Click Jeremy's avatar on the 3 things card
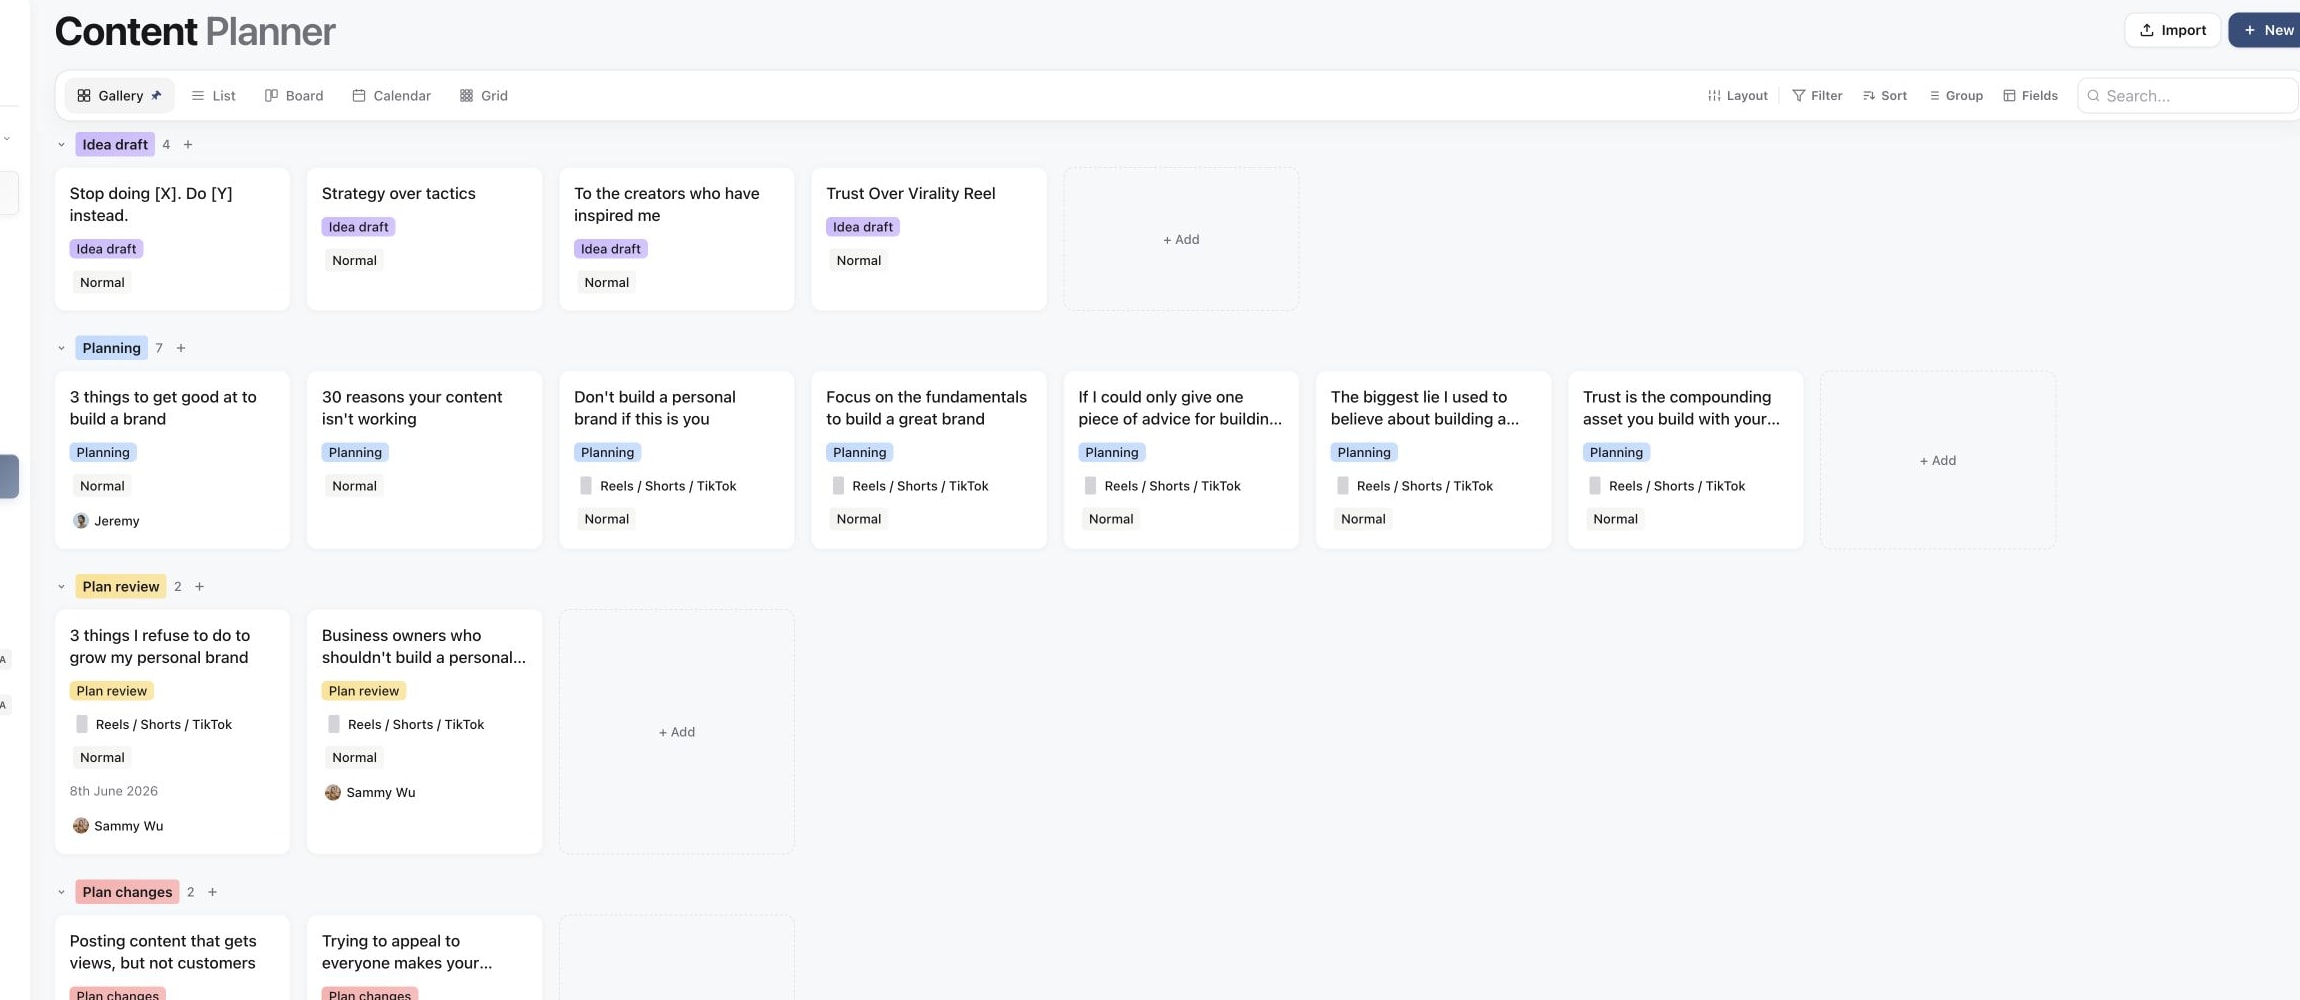Viewport: 2300px width, 1000px height. 81,521
